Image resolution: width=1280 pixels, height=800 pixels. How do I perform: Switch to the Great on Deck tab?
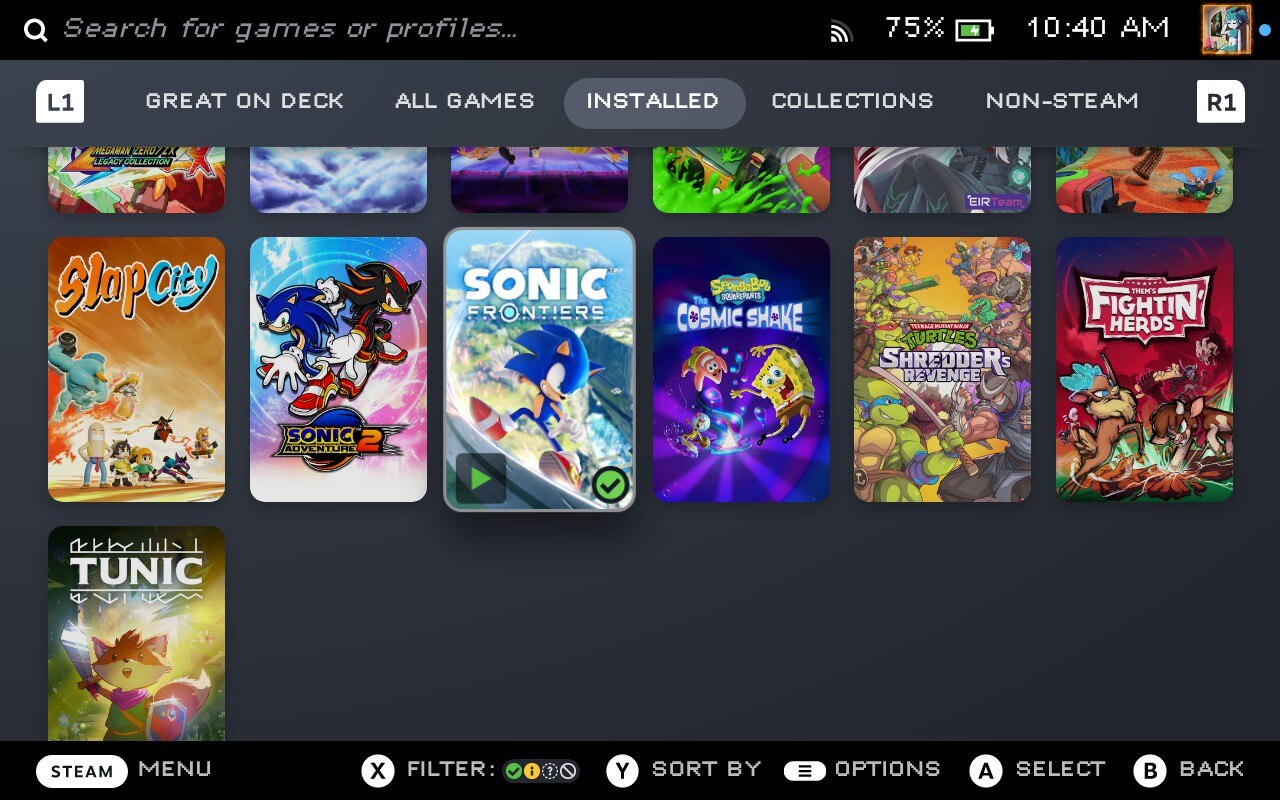[245, 101]
